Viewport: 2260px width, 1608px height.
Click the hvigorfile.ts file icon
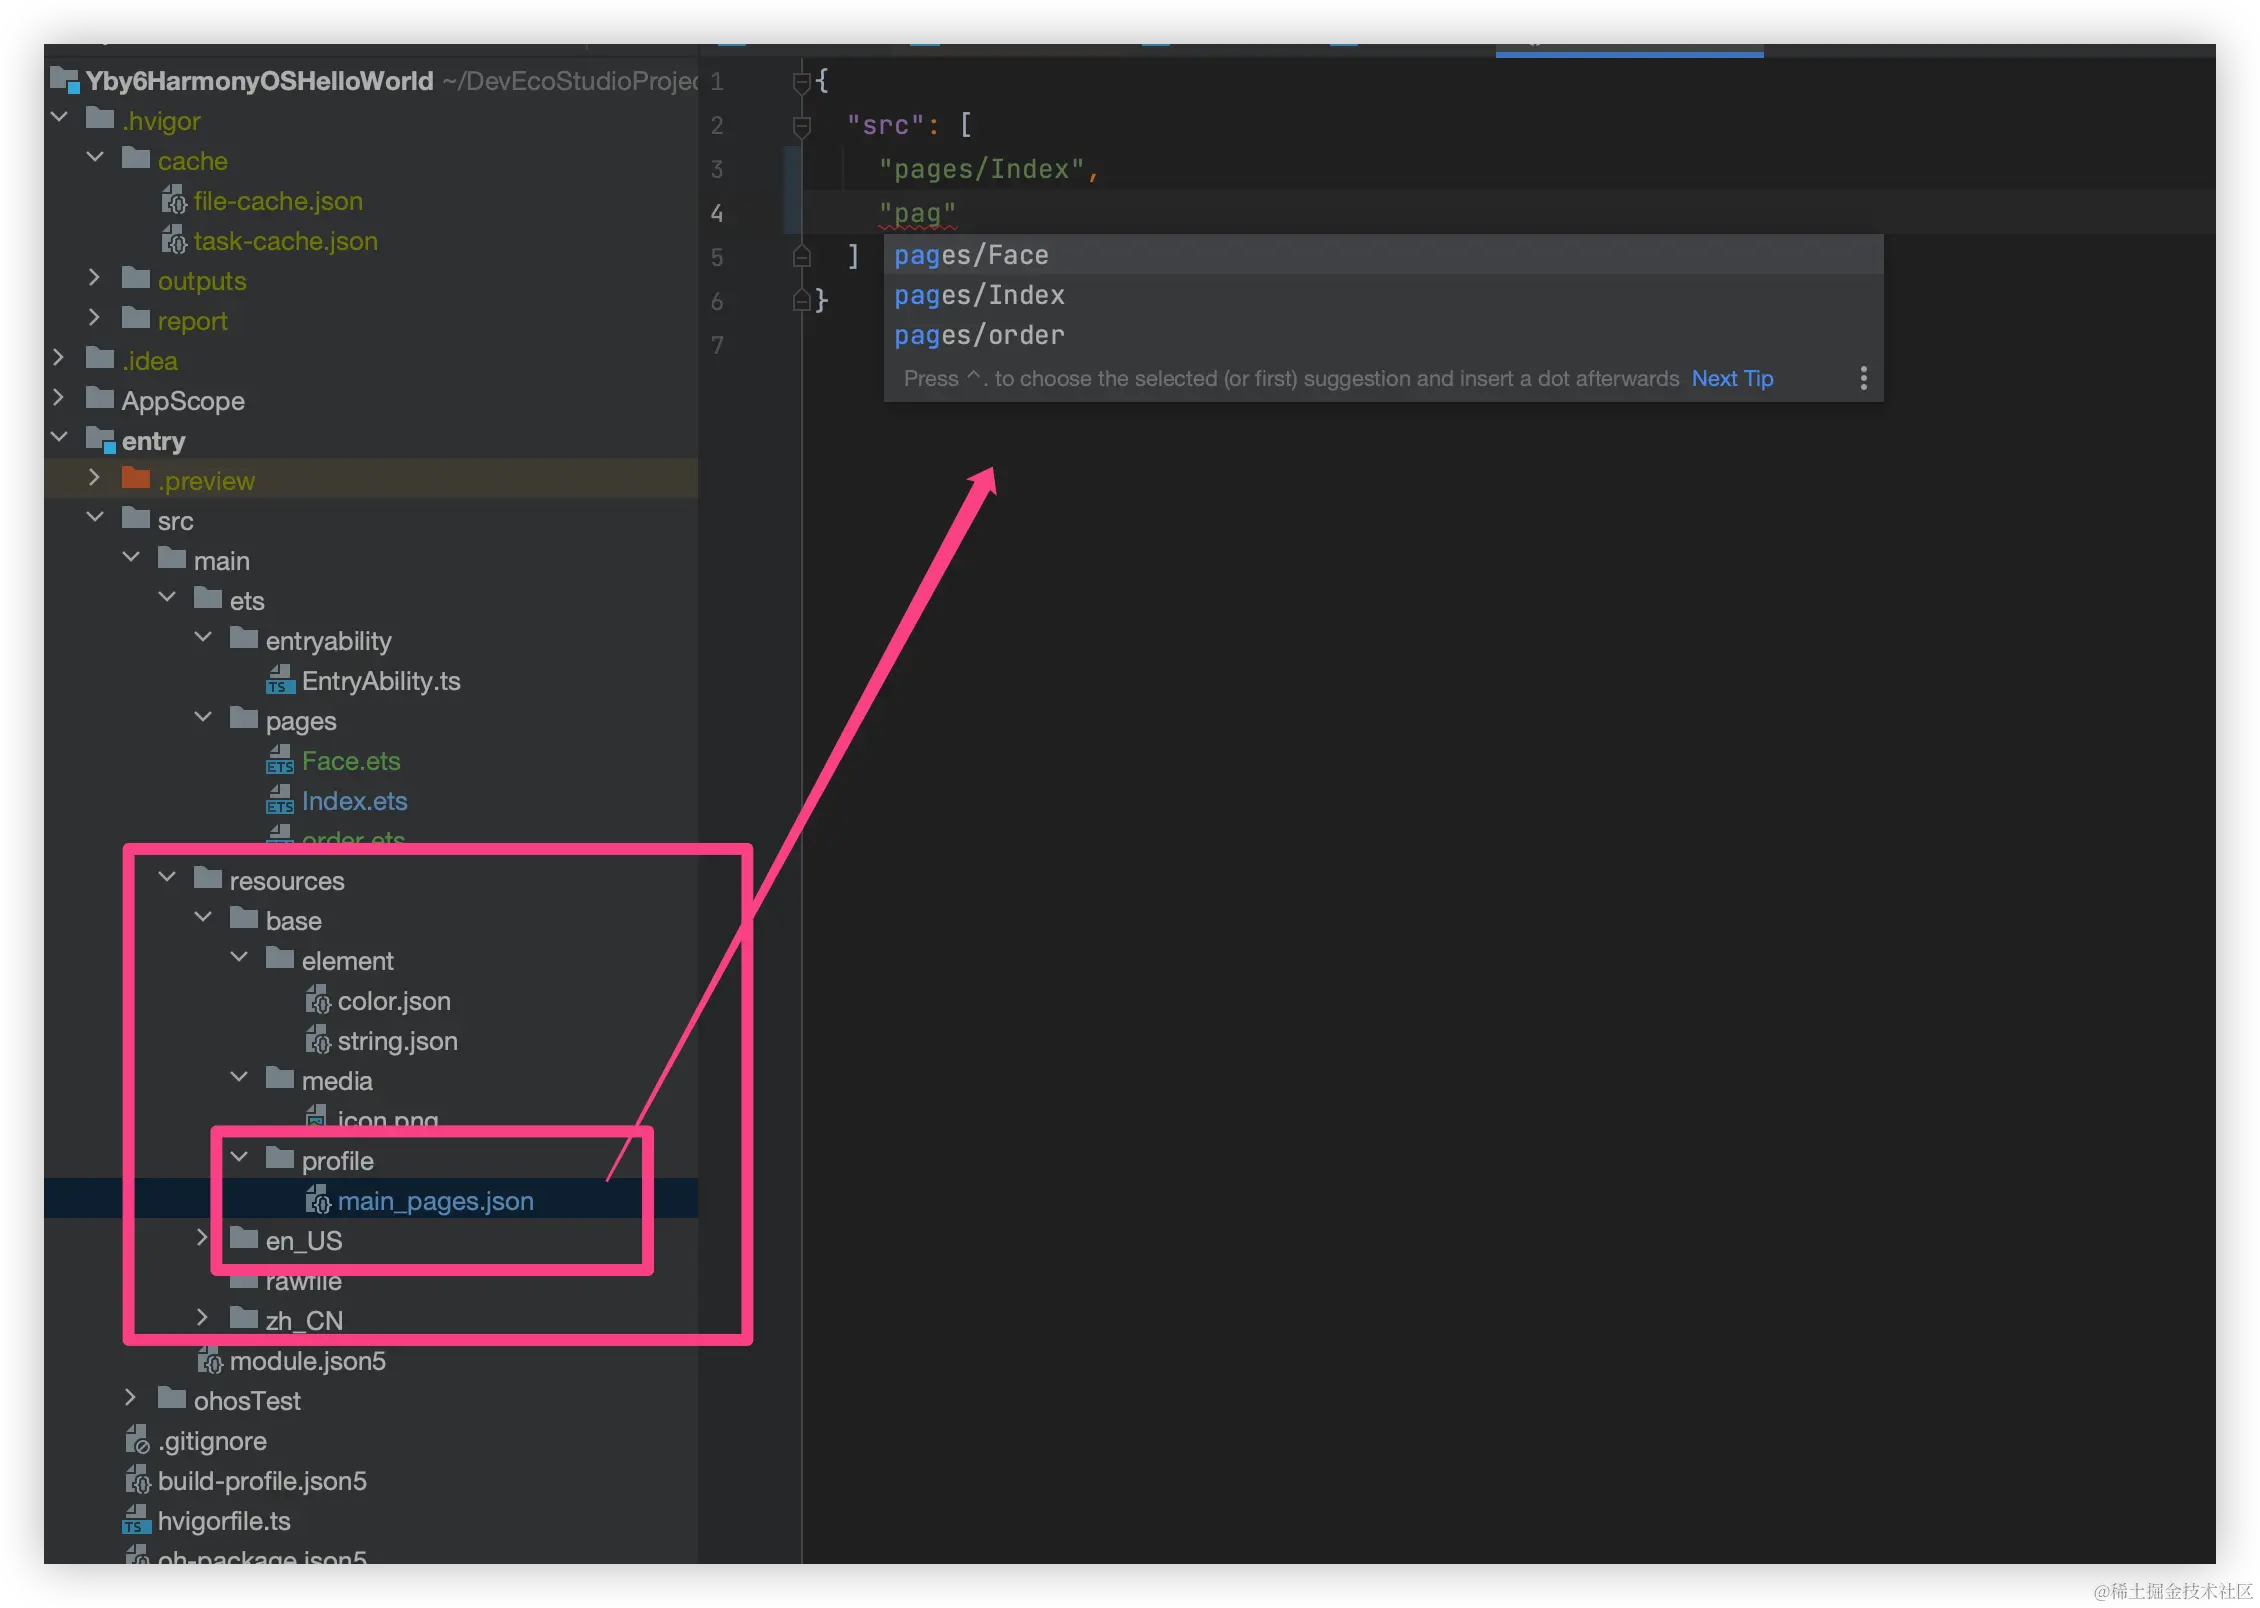[136, 1520]
